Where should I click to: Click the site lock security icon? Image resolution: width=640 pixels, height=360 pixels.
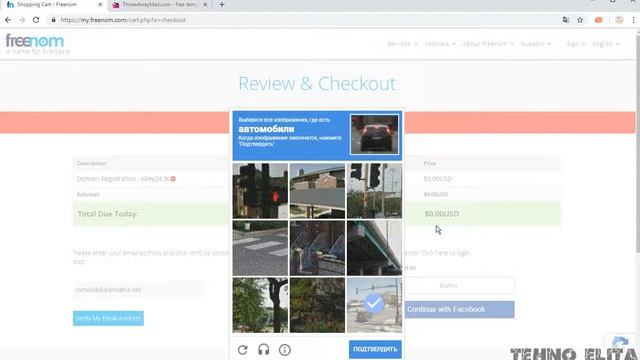[x=53, y=20]
